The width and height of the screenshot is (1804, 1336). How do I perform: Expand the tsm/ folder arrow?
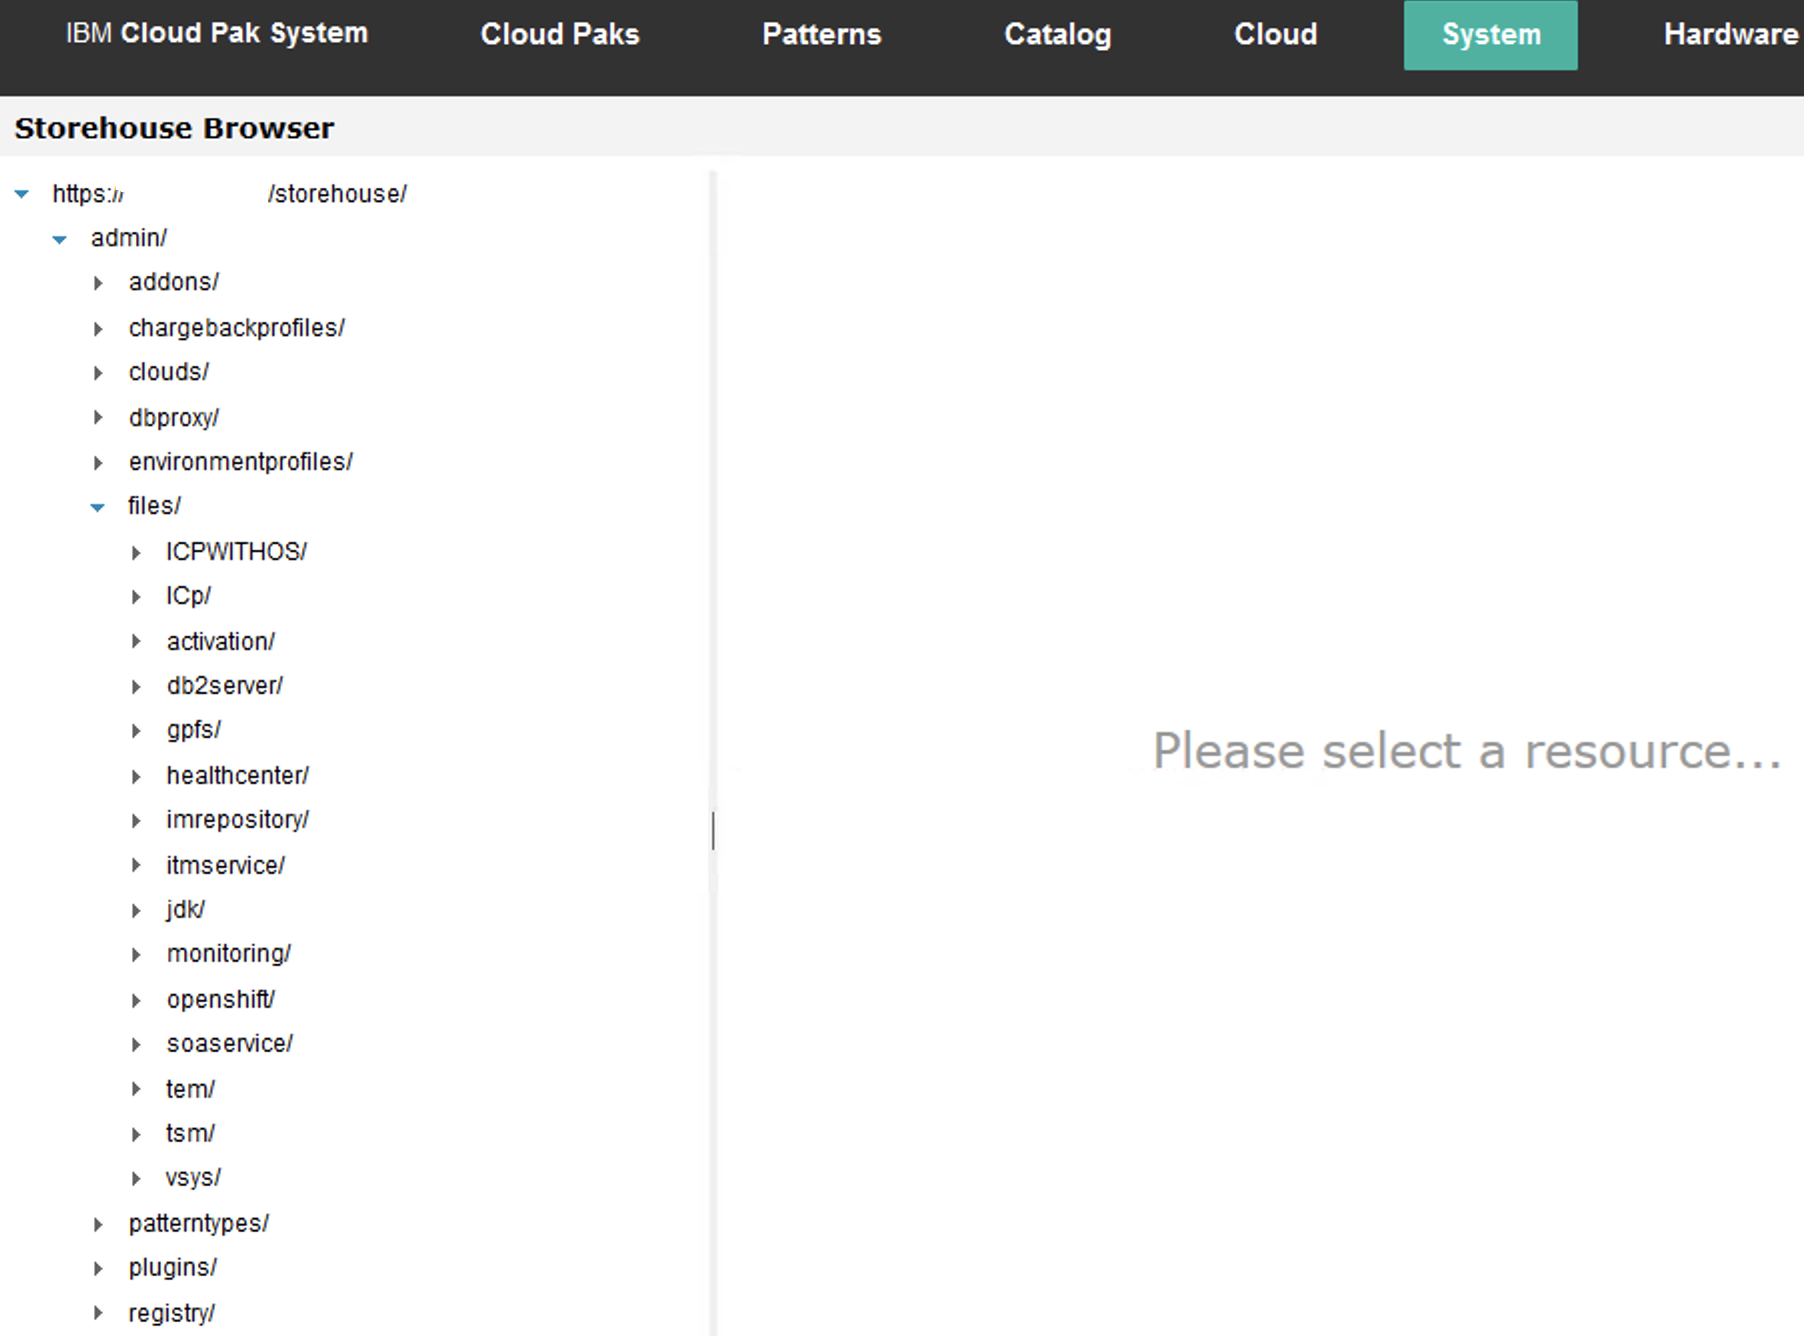136,1134
